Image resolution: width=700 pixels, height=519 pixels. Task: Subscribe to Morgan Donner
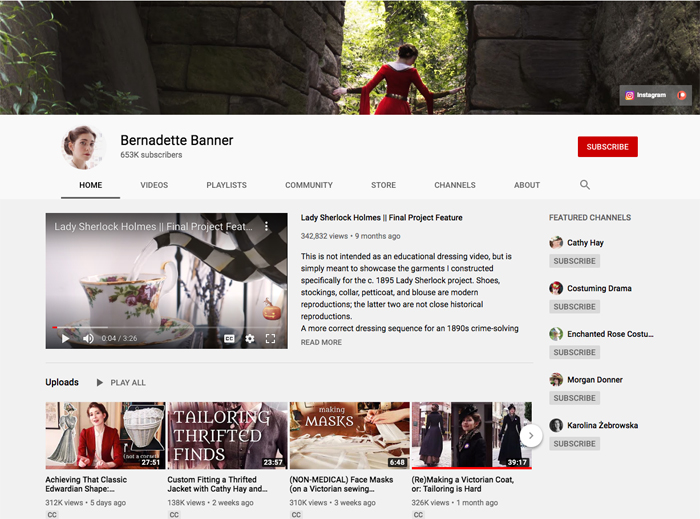[x=575, y=398]
